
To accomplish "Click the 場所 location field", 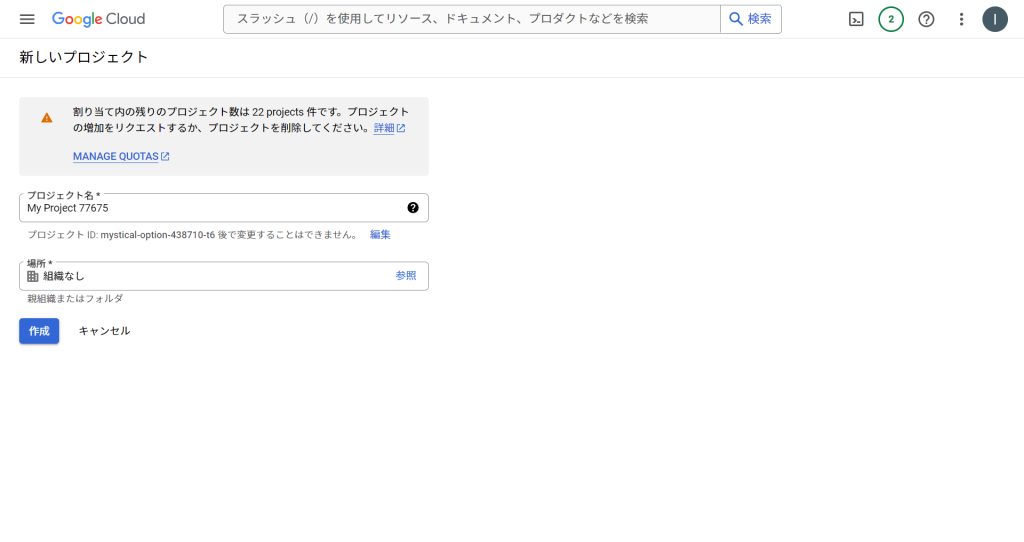I will point(224,276).
